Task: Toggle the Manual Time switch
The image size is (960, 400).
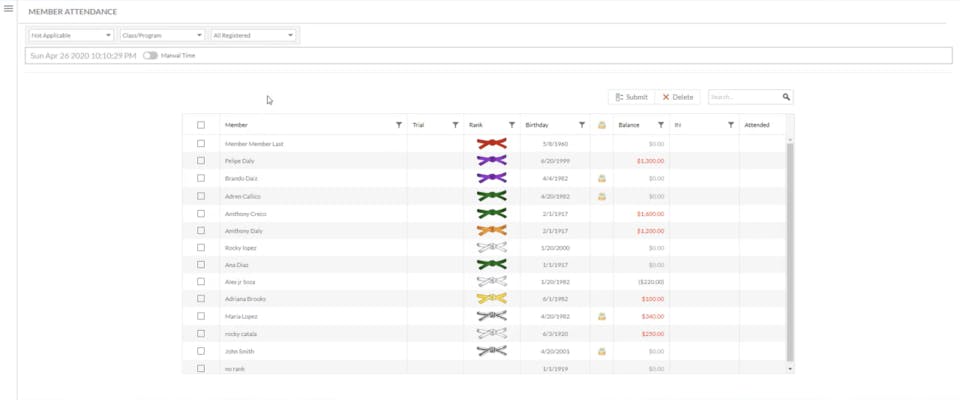Action: (150, 56)
